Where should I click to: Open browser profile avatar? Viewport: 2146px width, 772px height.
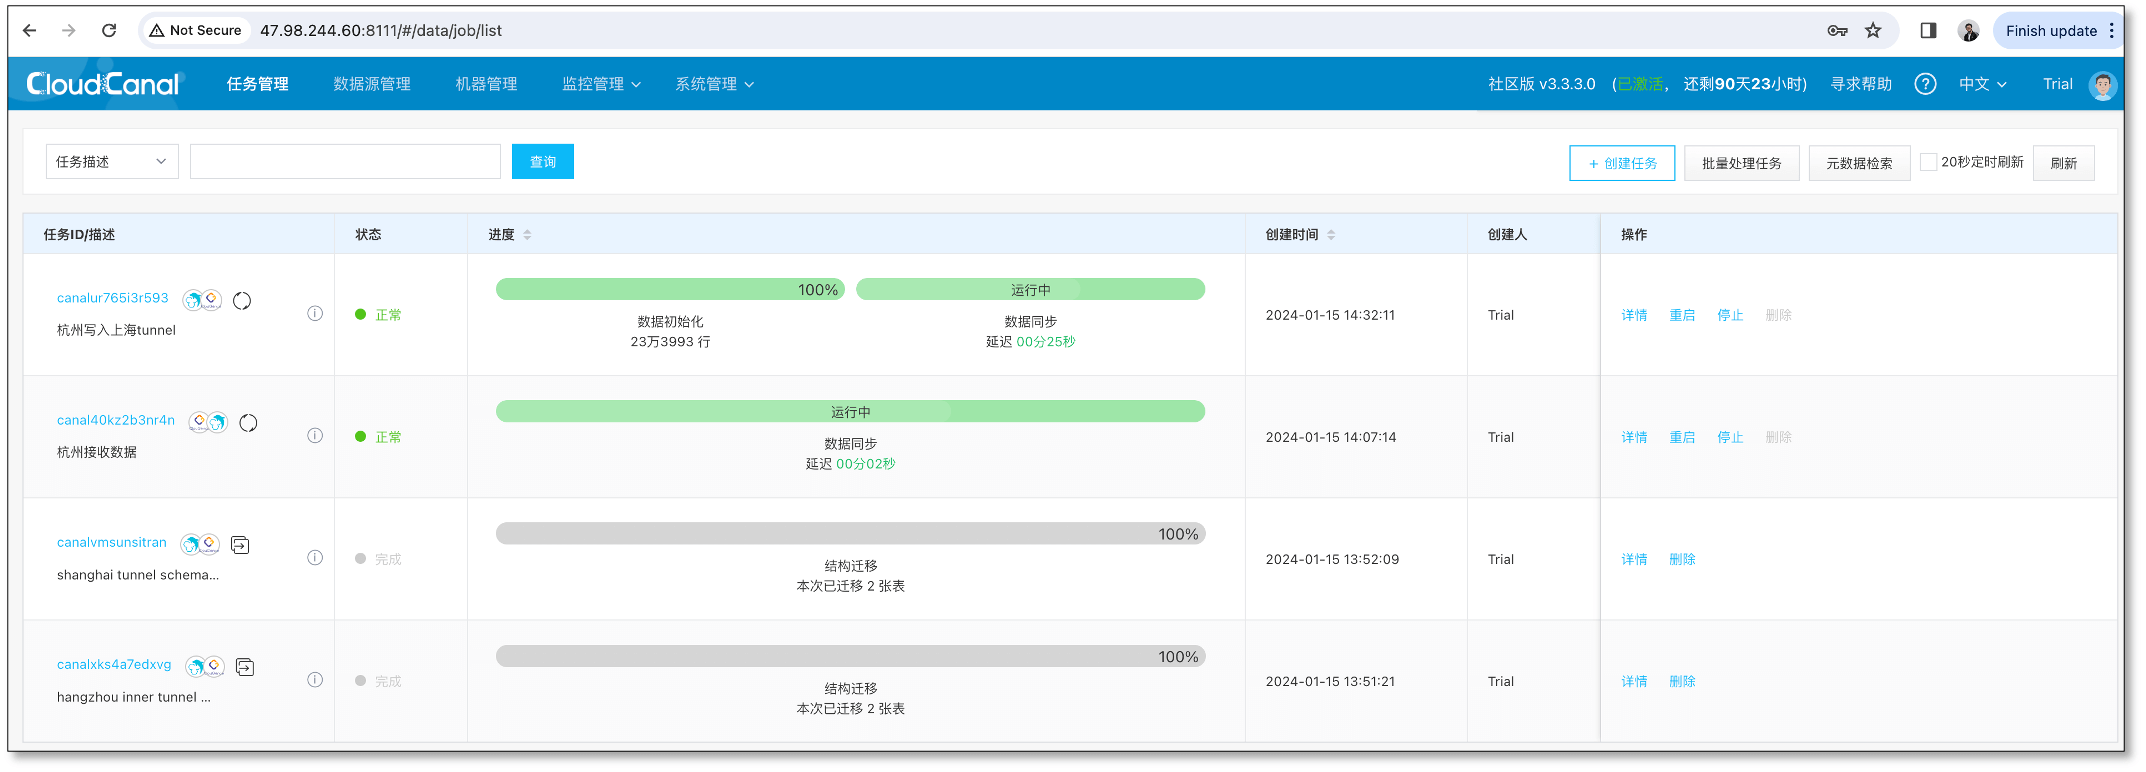pyautogui.click(x=1969, y=31)
